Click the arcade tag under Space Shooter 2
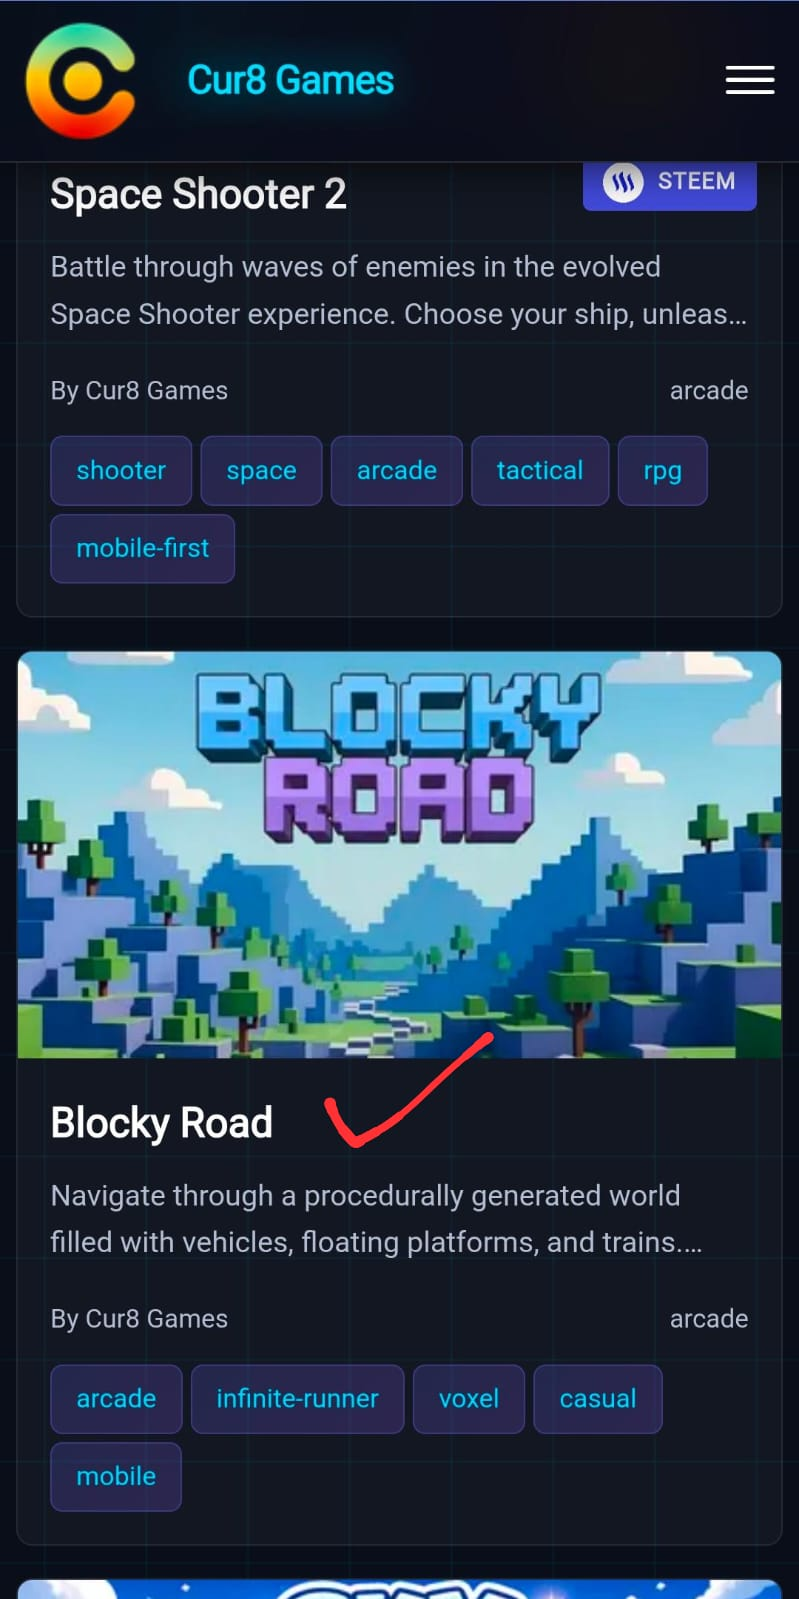Screen dimensions: 799x1599 (x=397, y=470)
